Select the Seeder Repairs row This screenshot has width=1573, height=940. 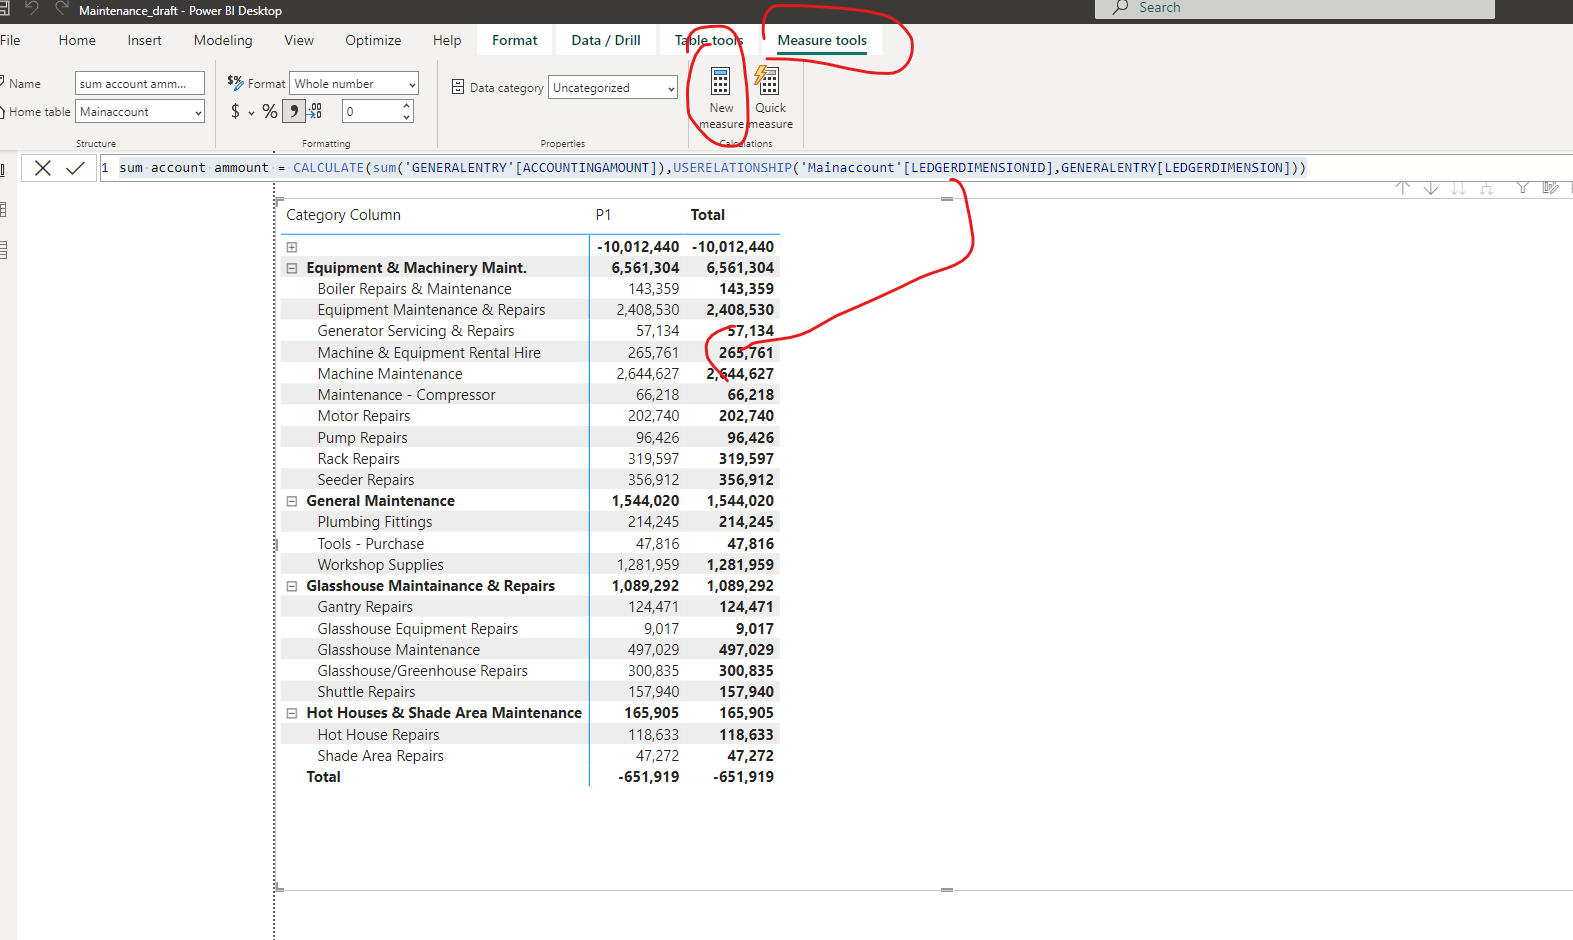tap(366, 480)
